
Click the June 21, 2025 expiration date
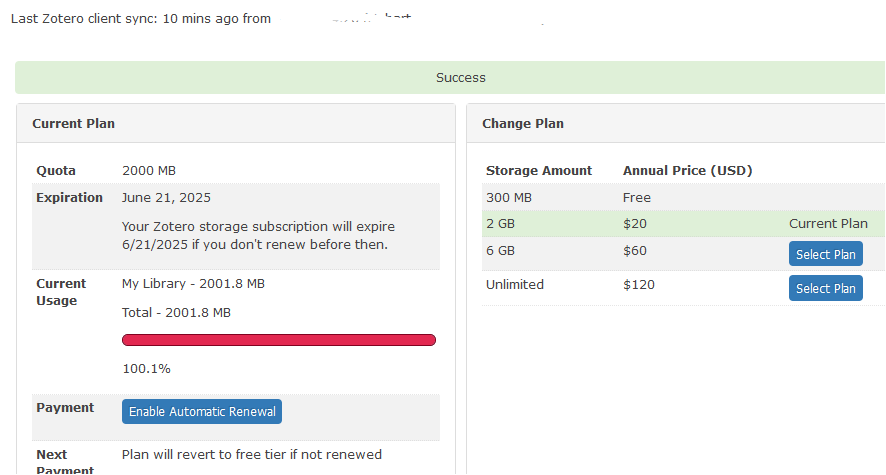[x=166, y=198]
